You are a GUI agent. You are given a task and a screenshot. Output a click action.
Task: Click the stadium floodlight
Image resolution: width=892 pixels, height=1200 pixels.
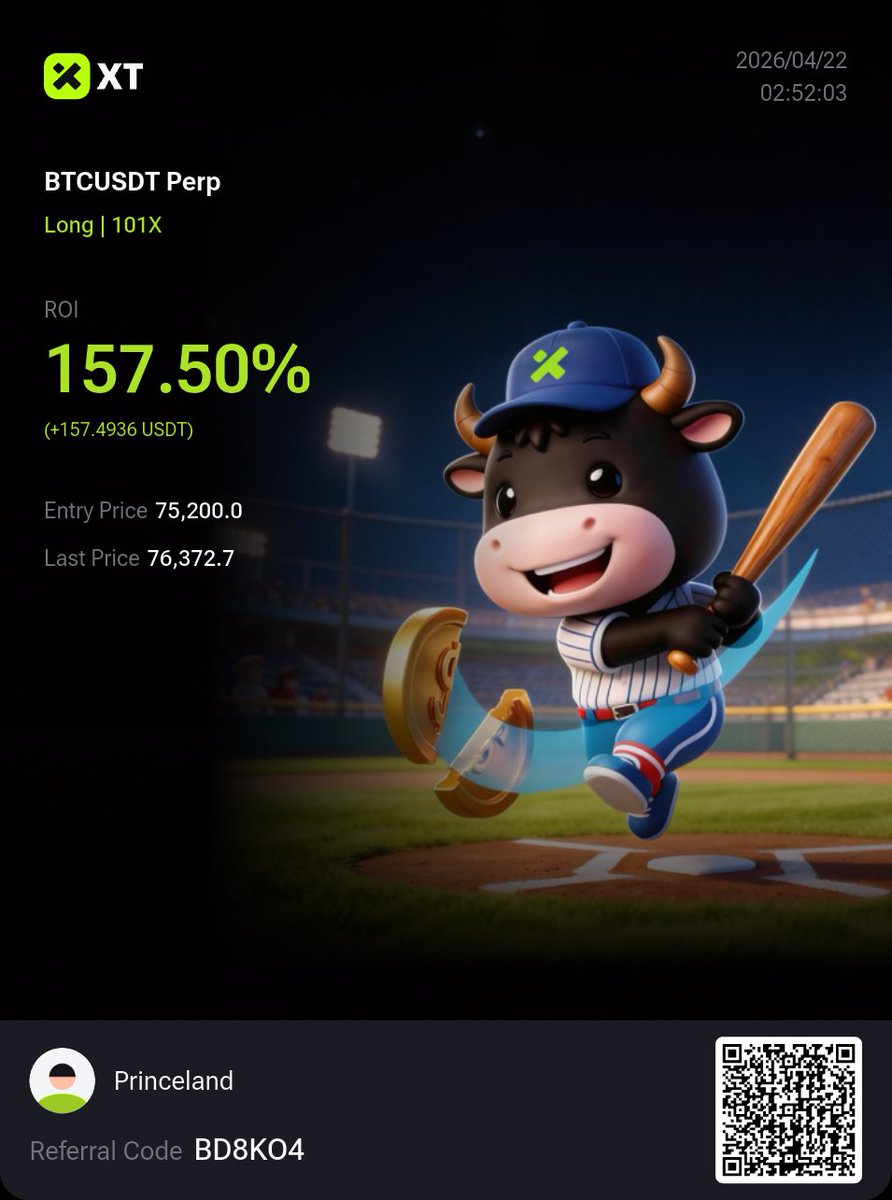tap(354, 433)
